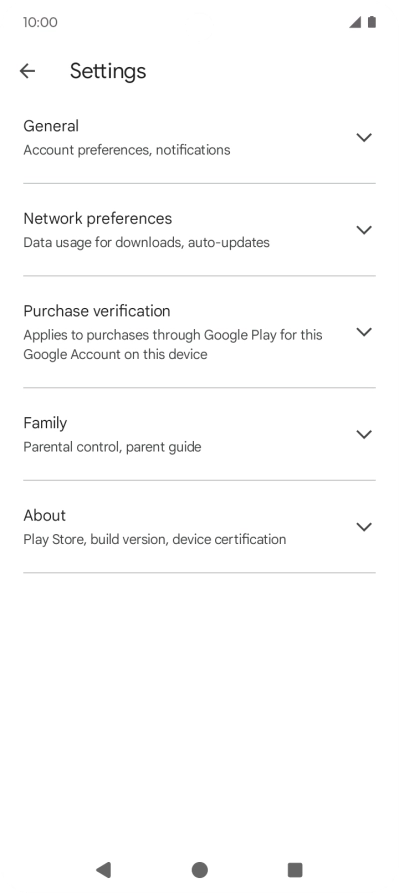The image size is (399, 893).
Task: Tap the Android back navigation triangle
Action: [104, 870]
